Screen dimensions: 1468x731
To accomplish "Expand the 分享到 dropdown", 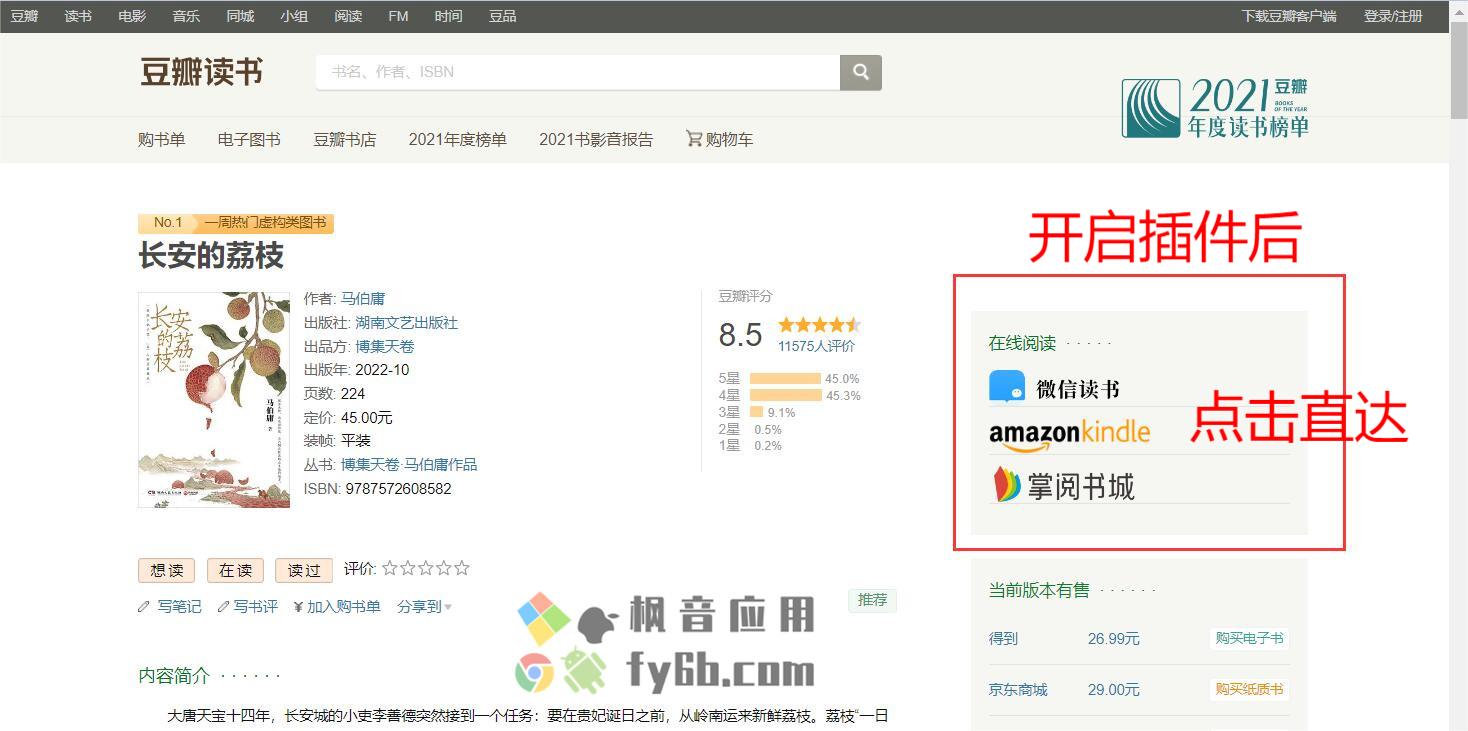I will click(424, 606).
